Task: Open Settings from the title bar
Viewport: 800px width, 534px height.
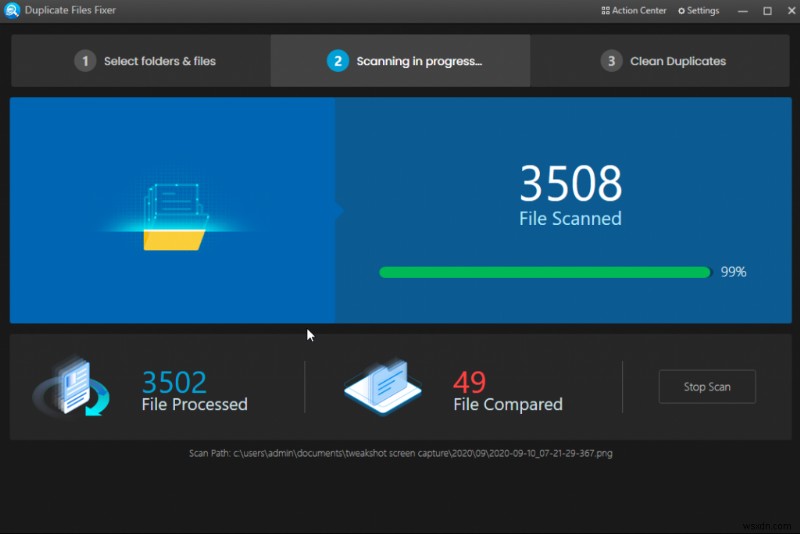Action: (698, 10)
